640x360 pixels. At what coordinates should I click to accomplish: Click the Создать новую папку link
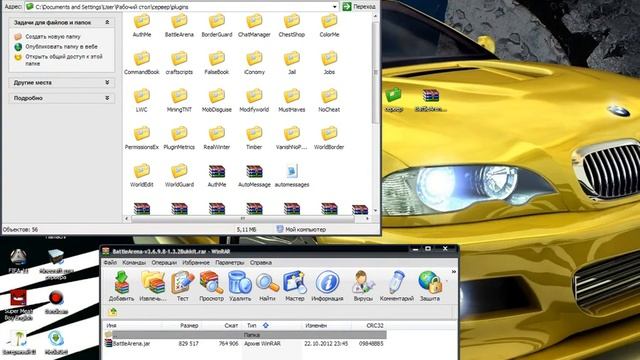pyautogui.click(x=53, y=36)
